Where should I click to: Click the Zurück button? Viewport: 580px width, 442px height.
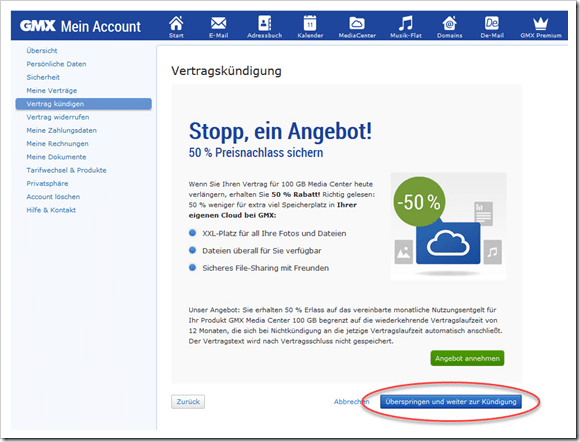(188, 402)
